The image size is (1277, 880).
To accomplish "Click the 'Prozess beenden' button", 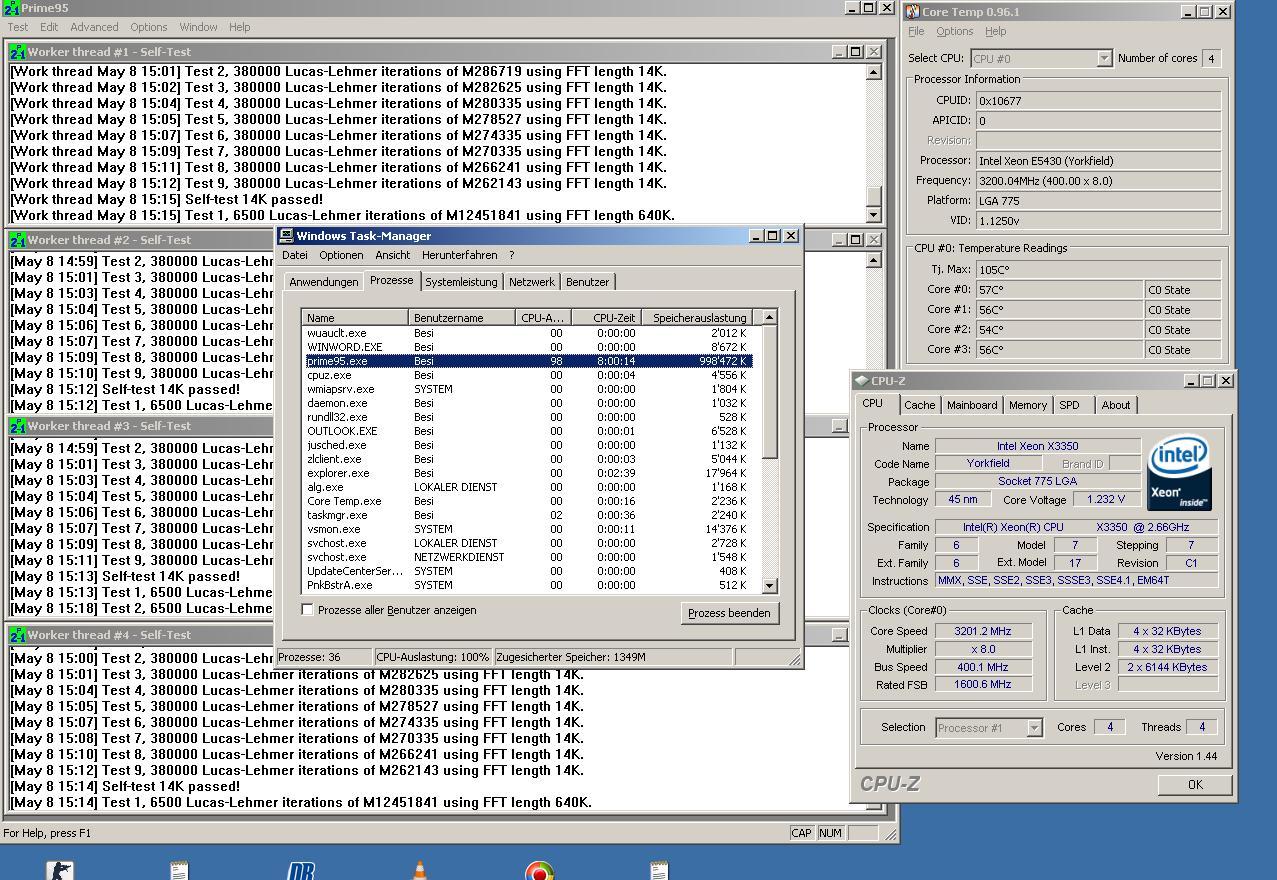I will pos(729,613).
